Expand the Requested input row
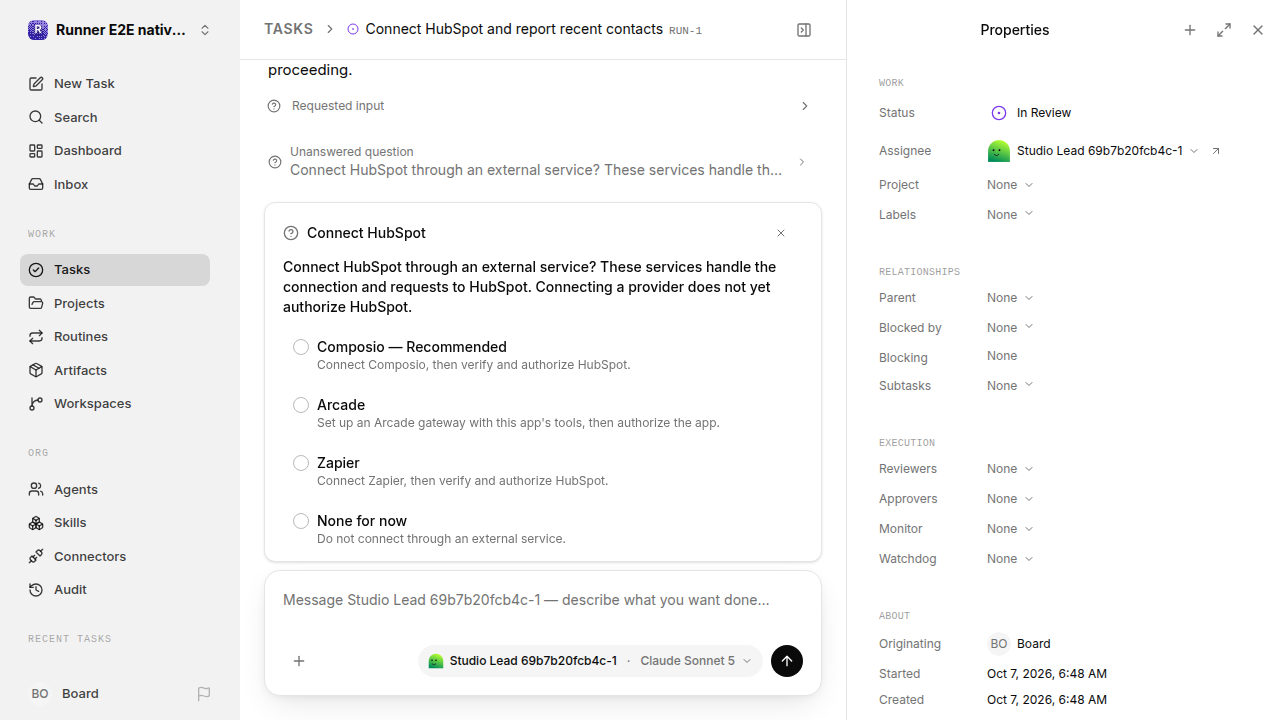The height and width of the screenshot is (720, 1280). click(539, 106)
